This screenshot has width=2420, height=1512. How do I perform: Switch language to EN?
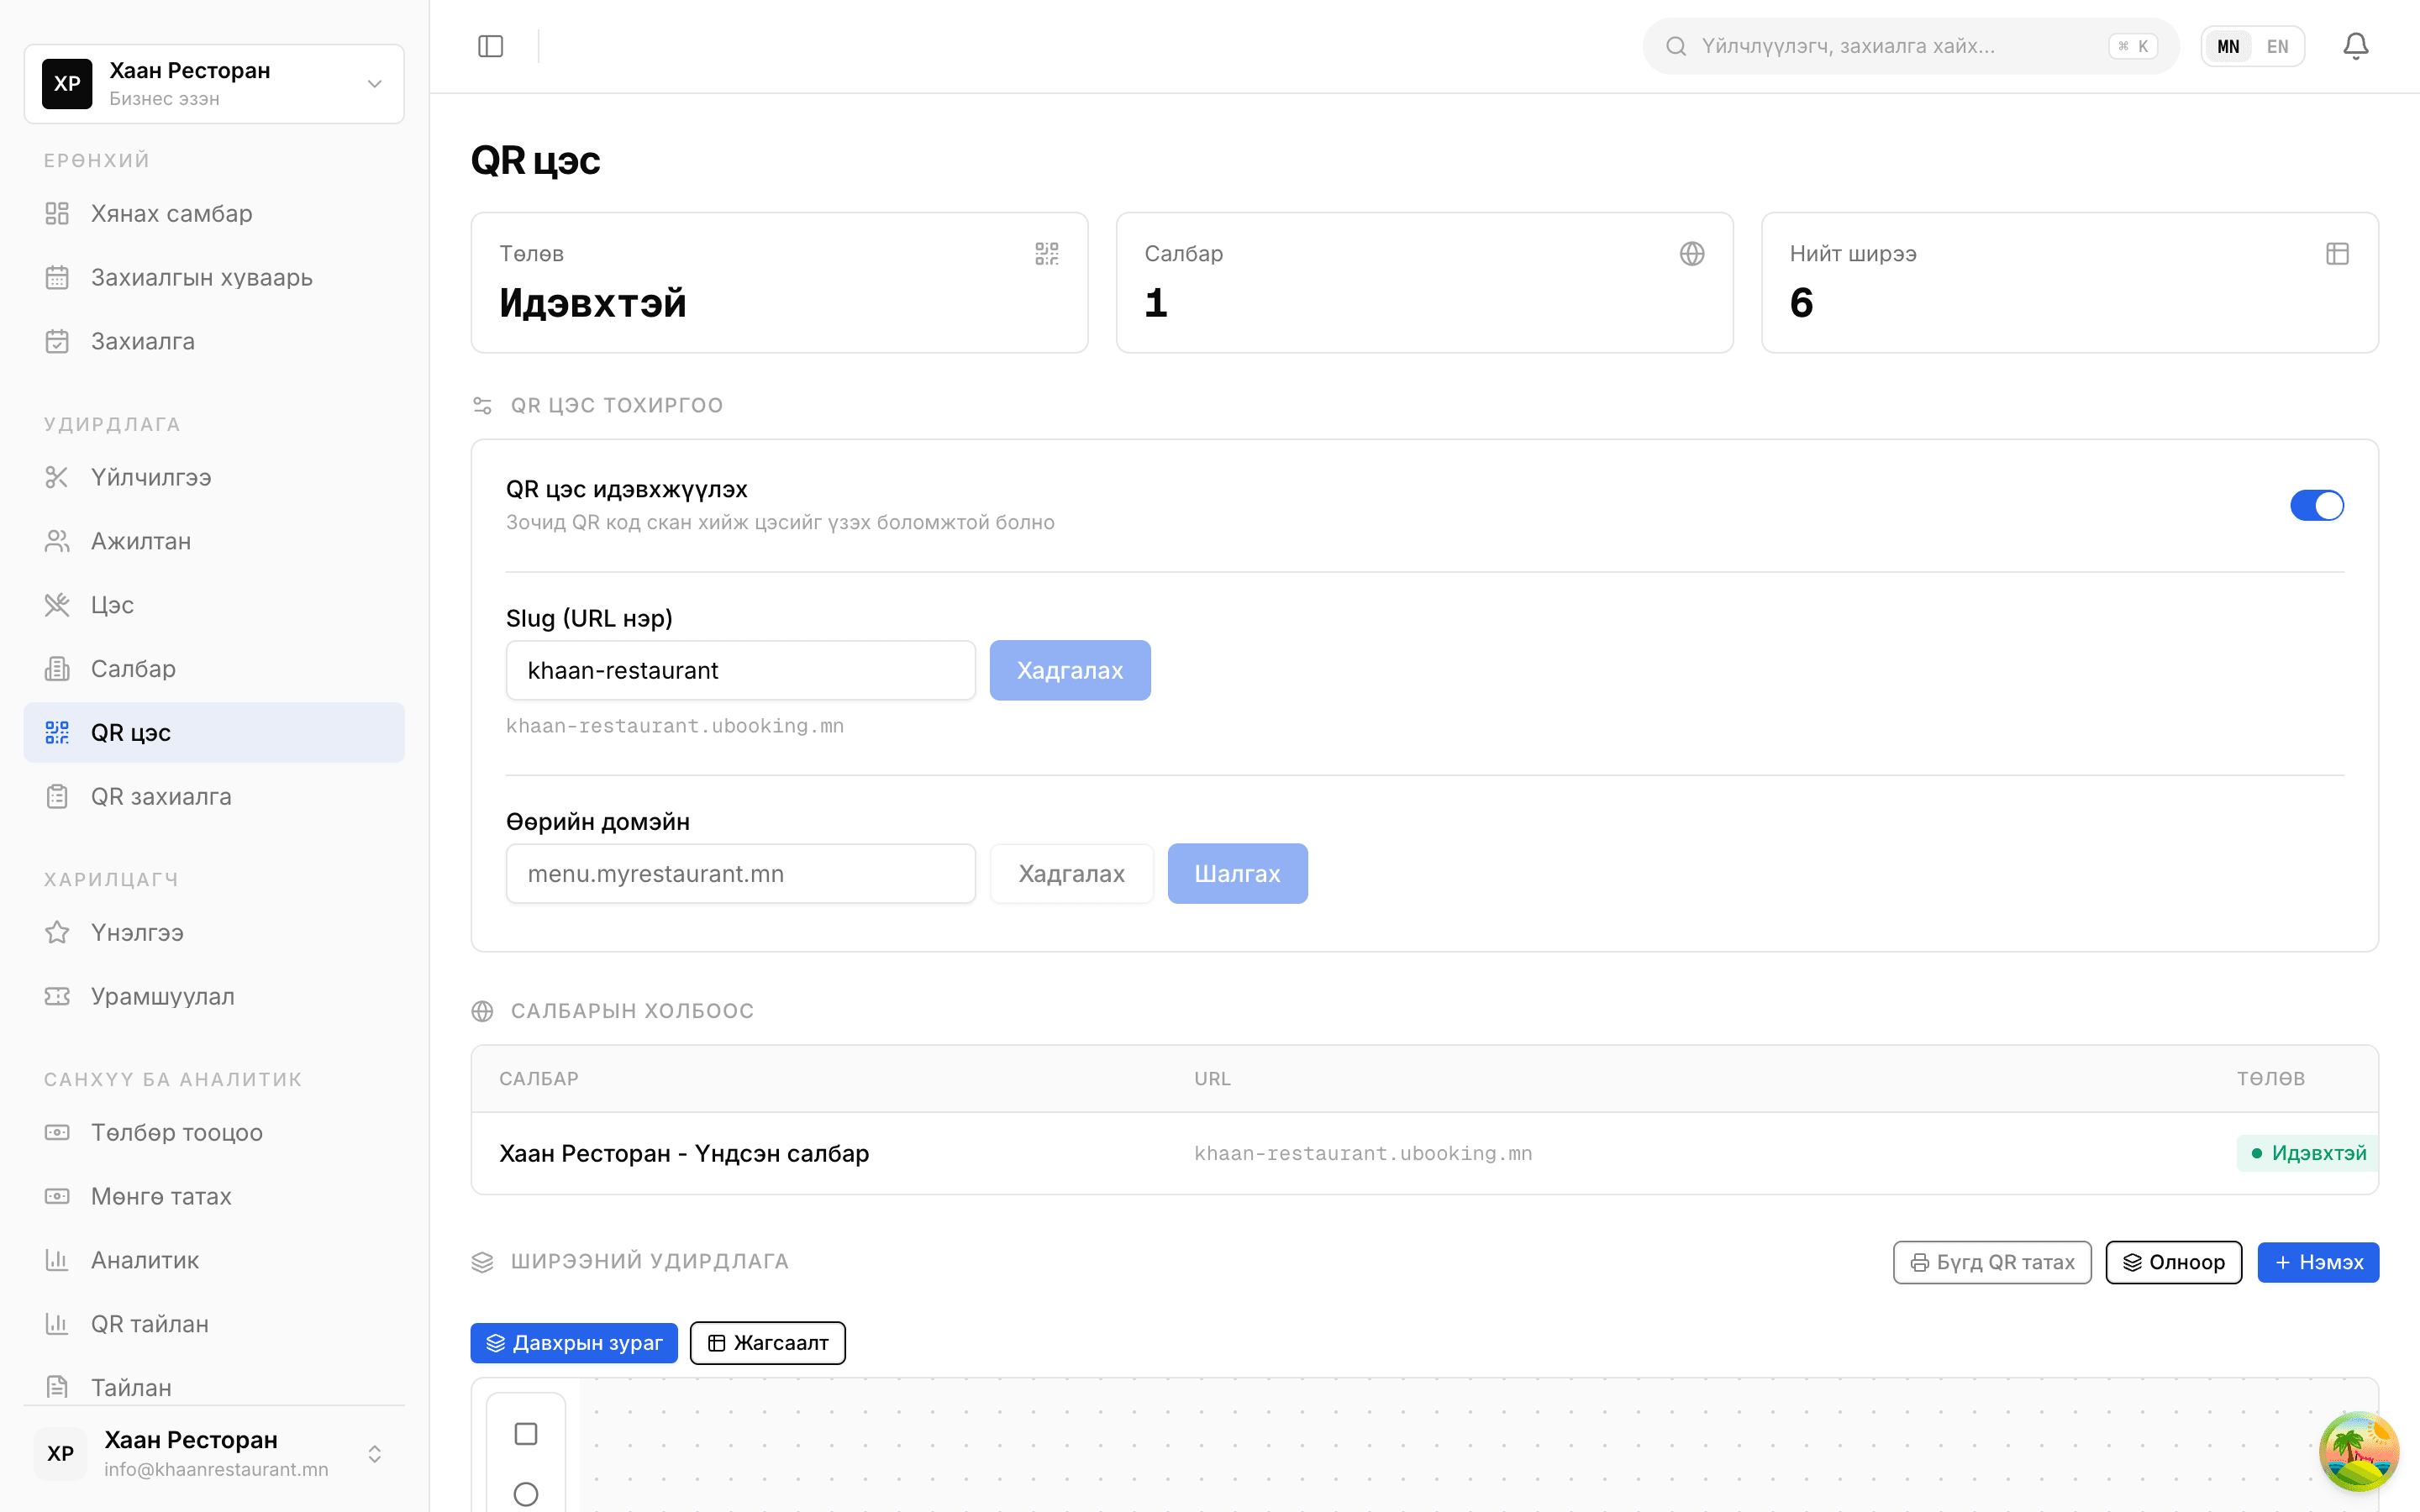tap(2277, 46)
